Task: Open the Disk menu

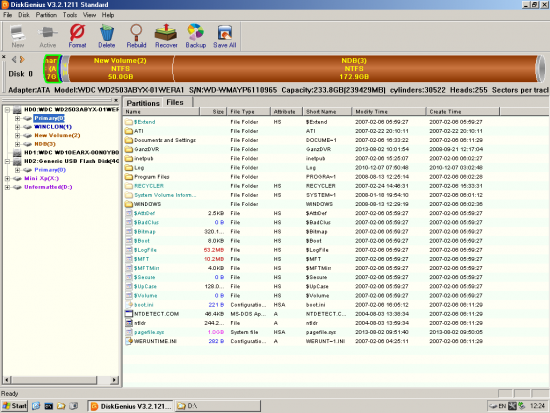Action: 24,15
